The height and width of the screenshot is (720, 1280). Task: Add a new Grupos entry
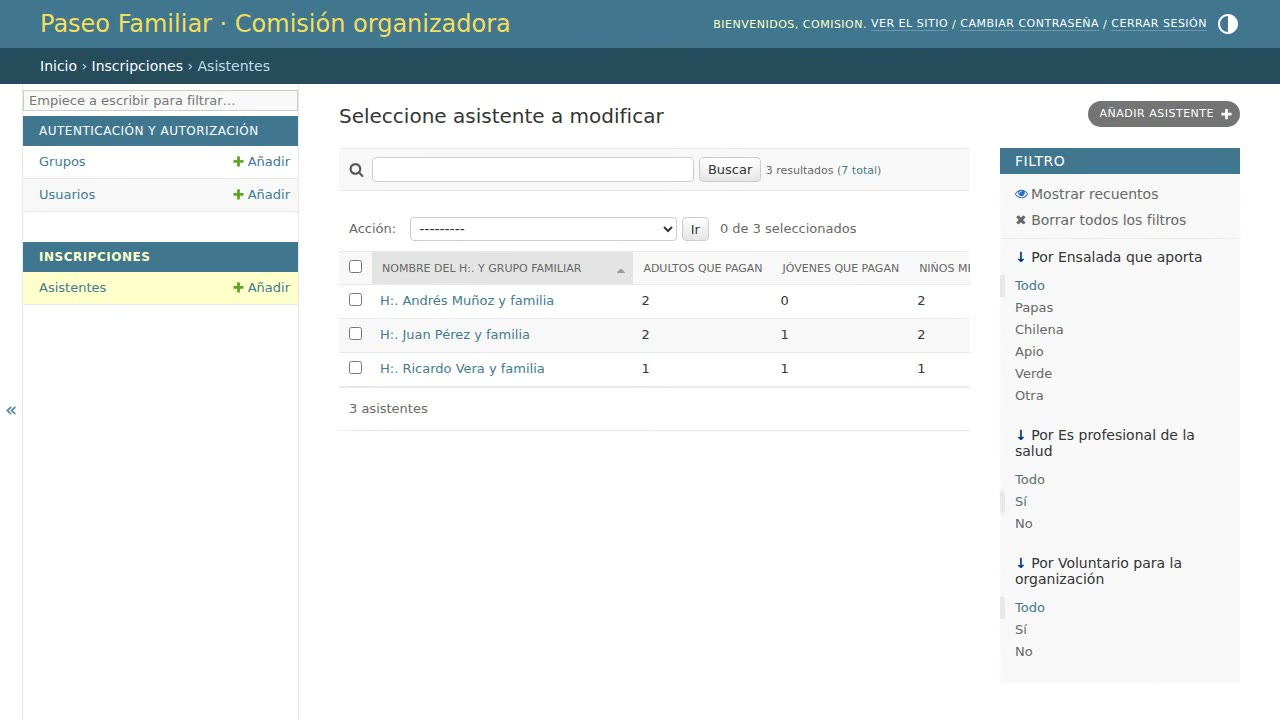(262, 161)
